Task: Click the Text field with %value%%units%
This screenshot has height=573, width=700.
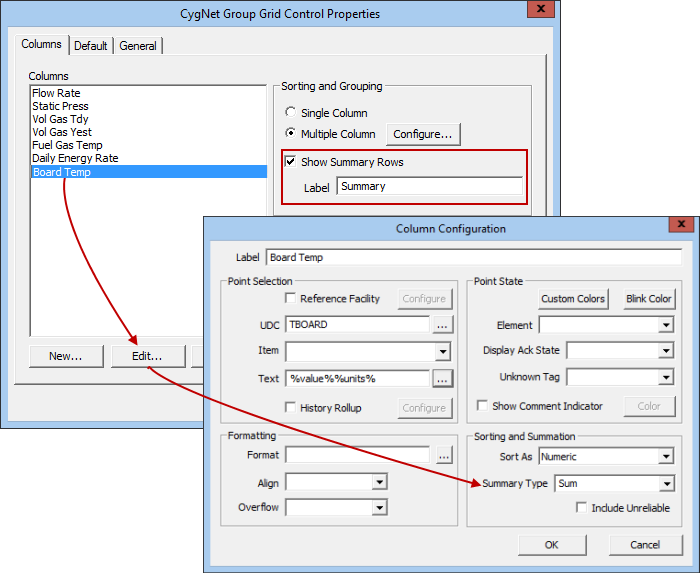Action: click(358, 378)
